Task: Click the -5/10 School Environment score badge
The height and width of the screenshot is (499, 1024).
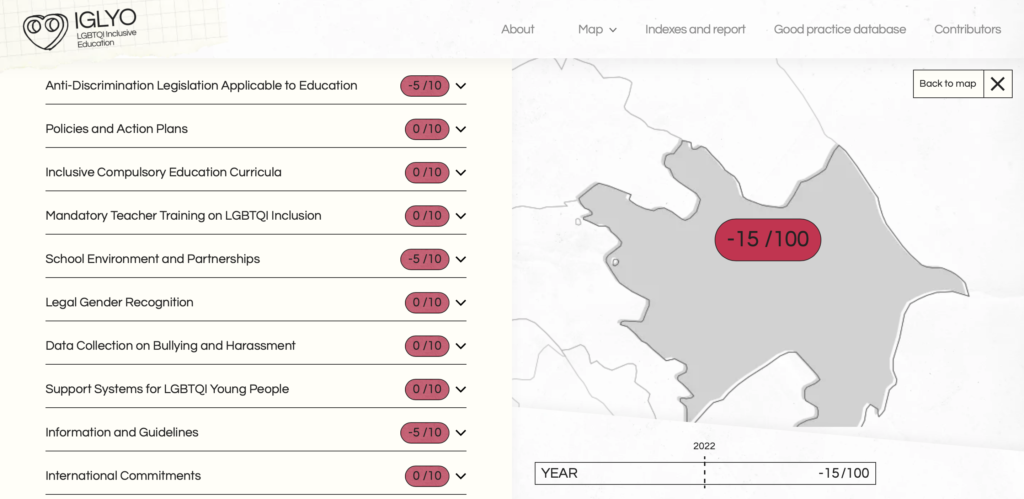Action: [x=425, y=259]
